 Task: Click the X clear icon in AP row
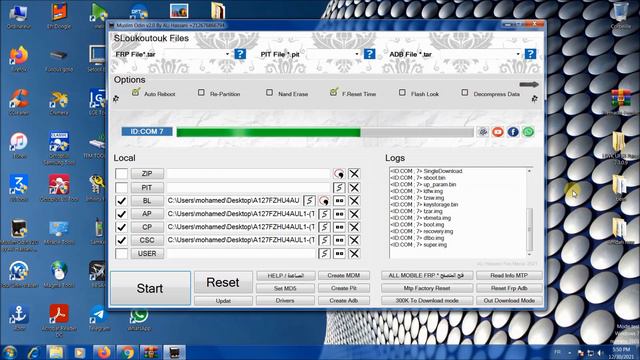(354, 214)
